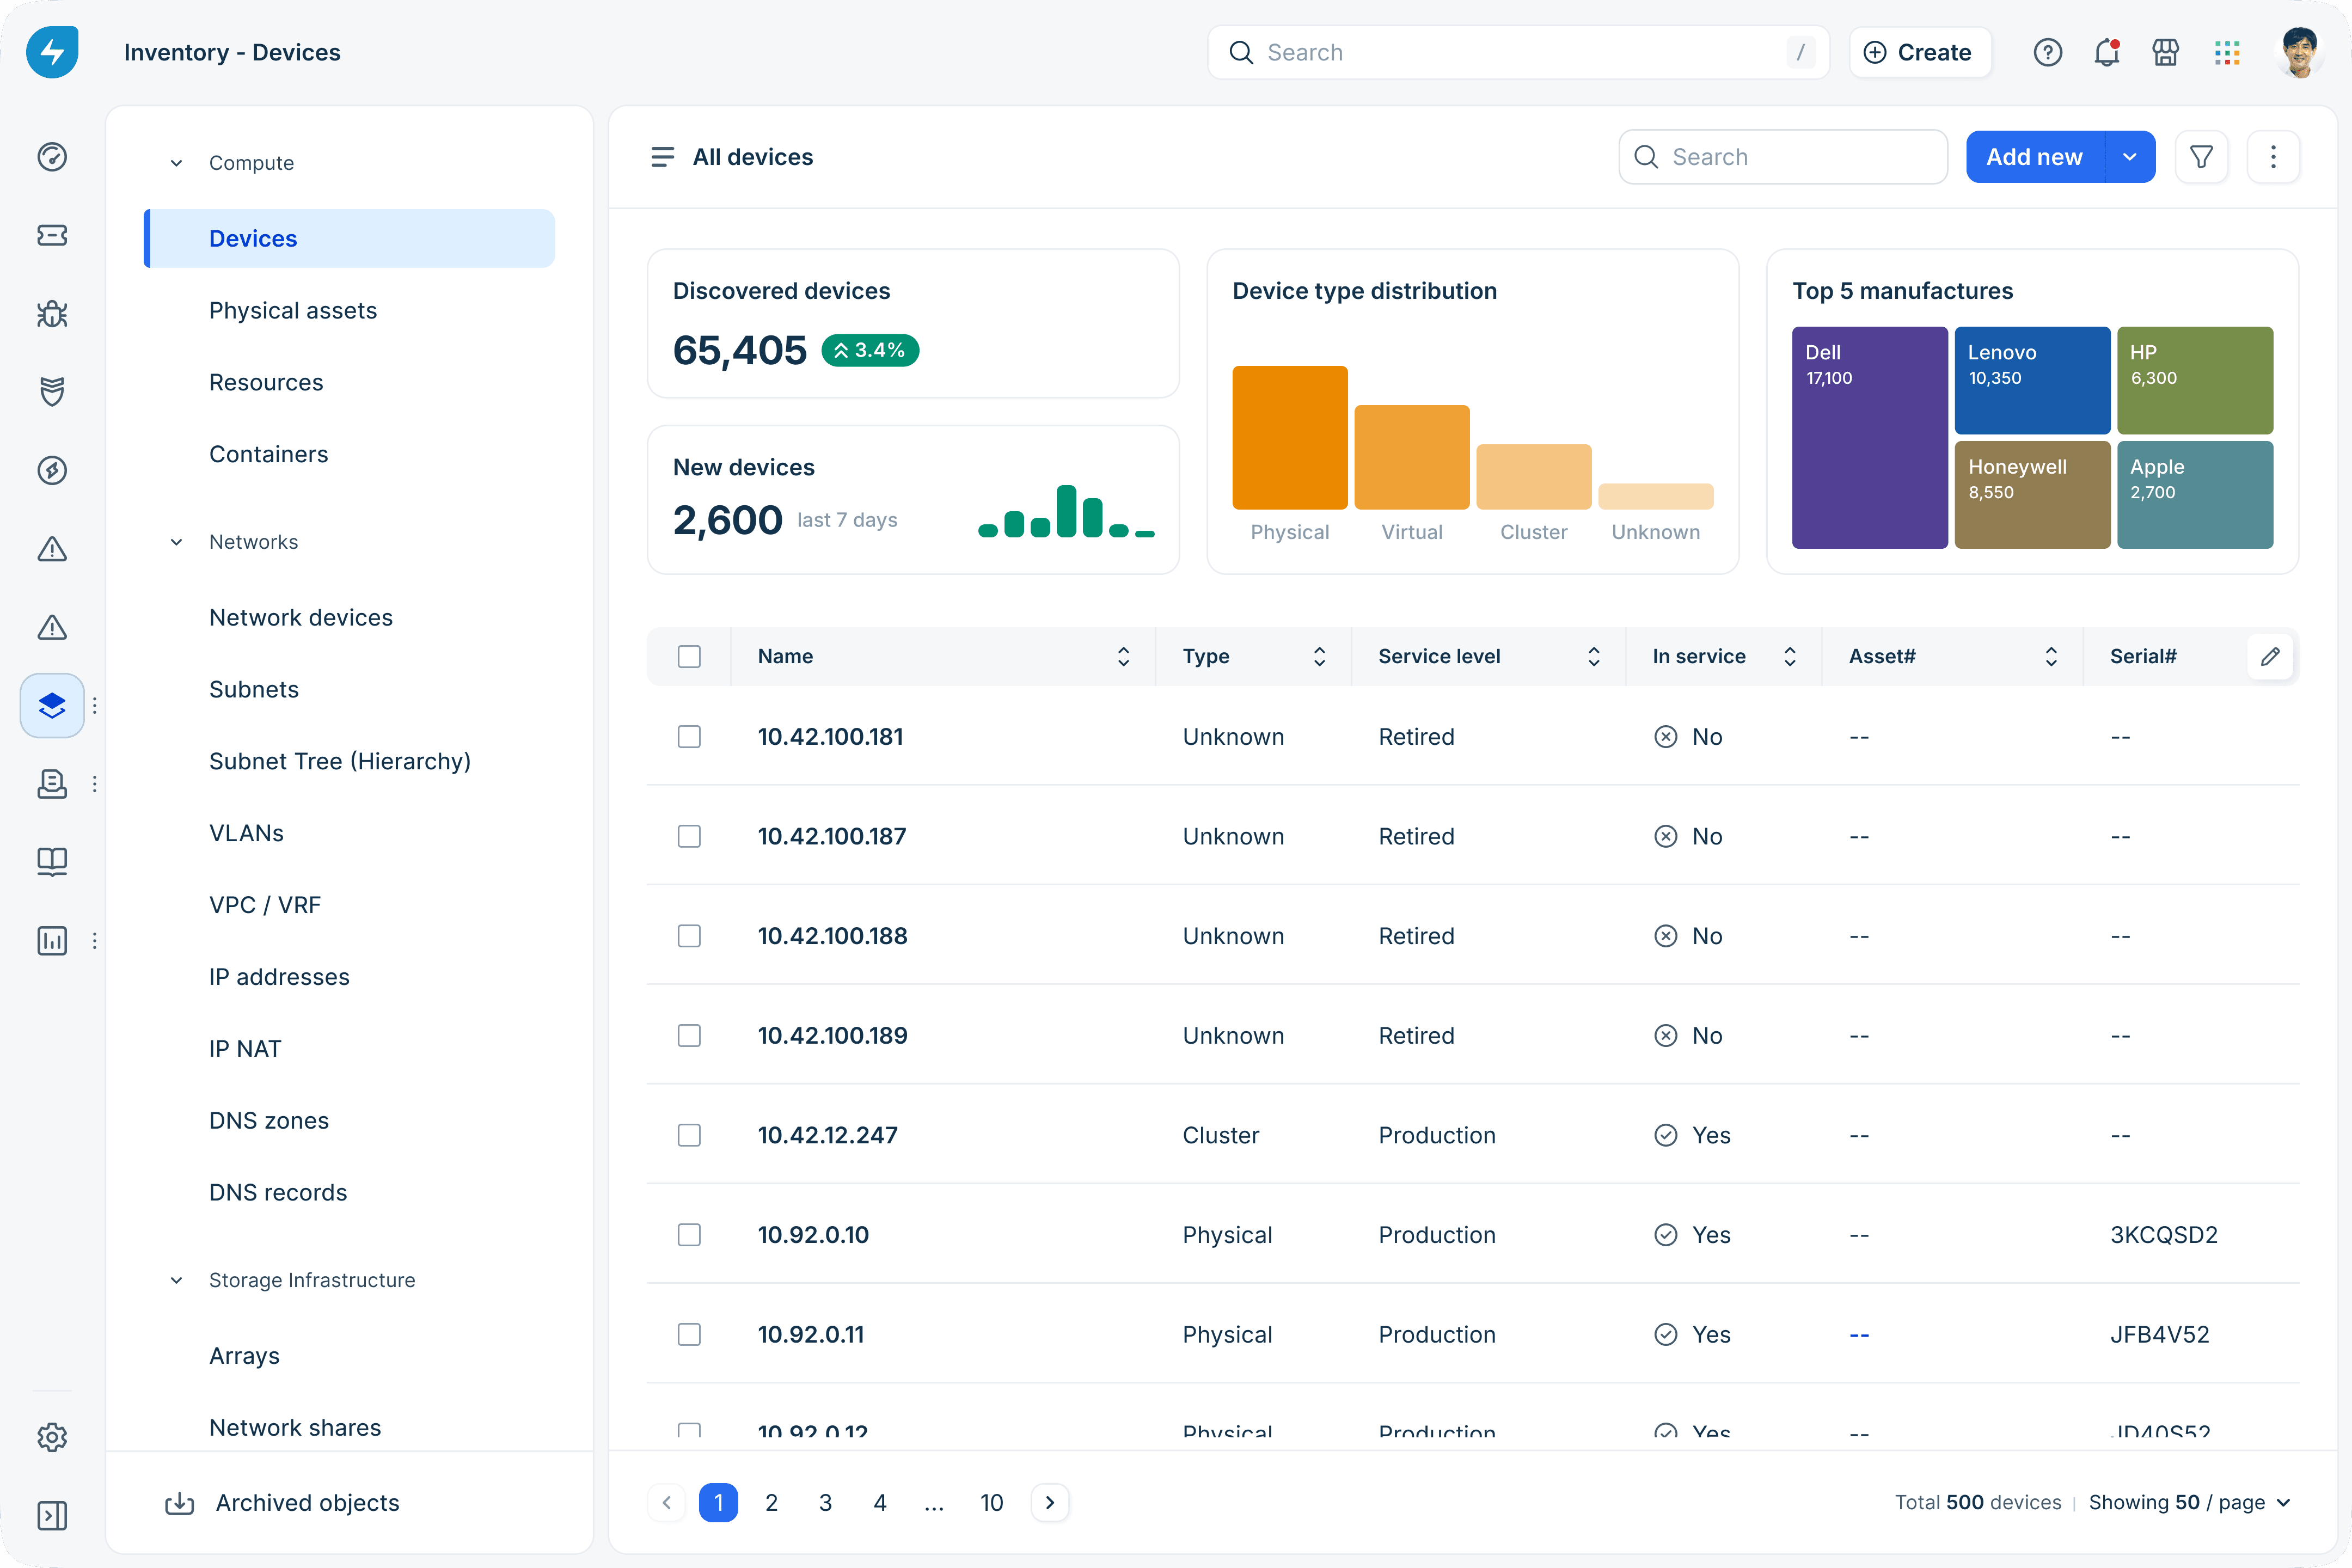Image resolution: width=2352 pixels, height=1568 pixels.
Task: Open the bug icon in sidebar
Action: pos(52,314)
